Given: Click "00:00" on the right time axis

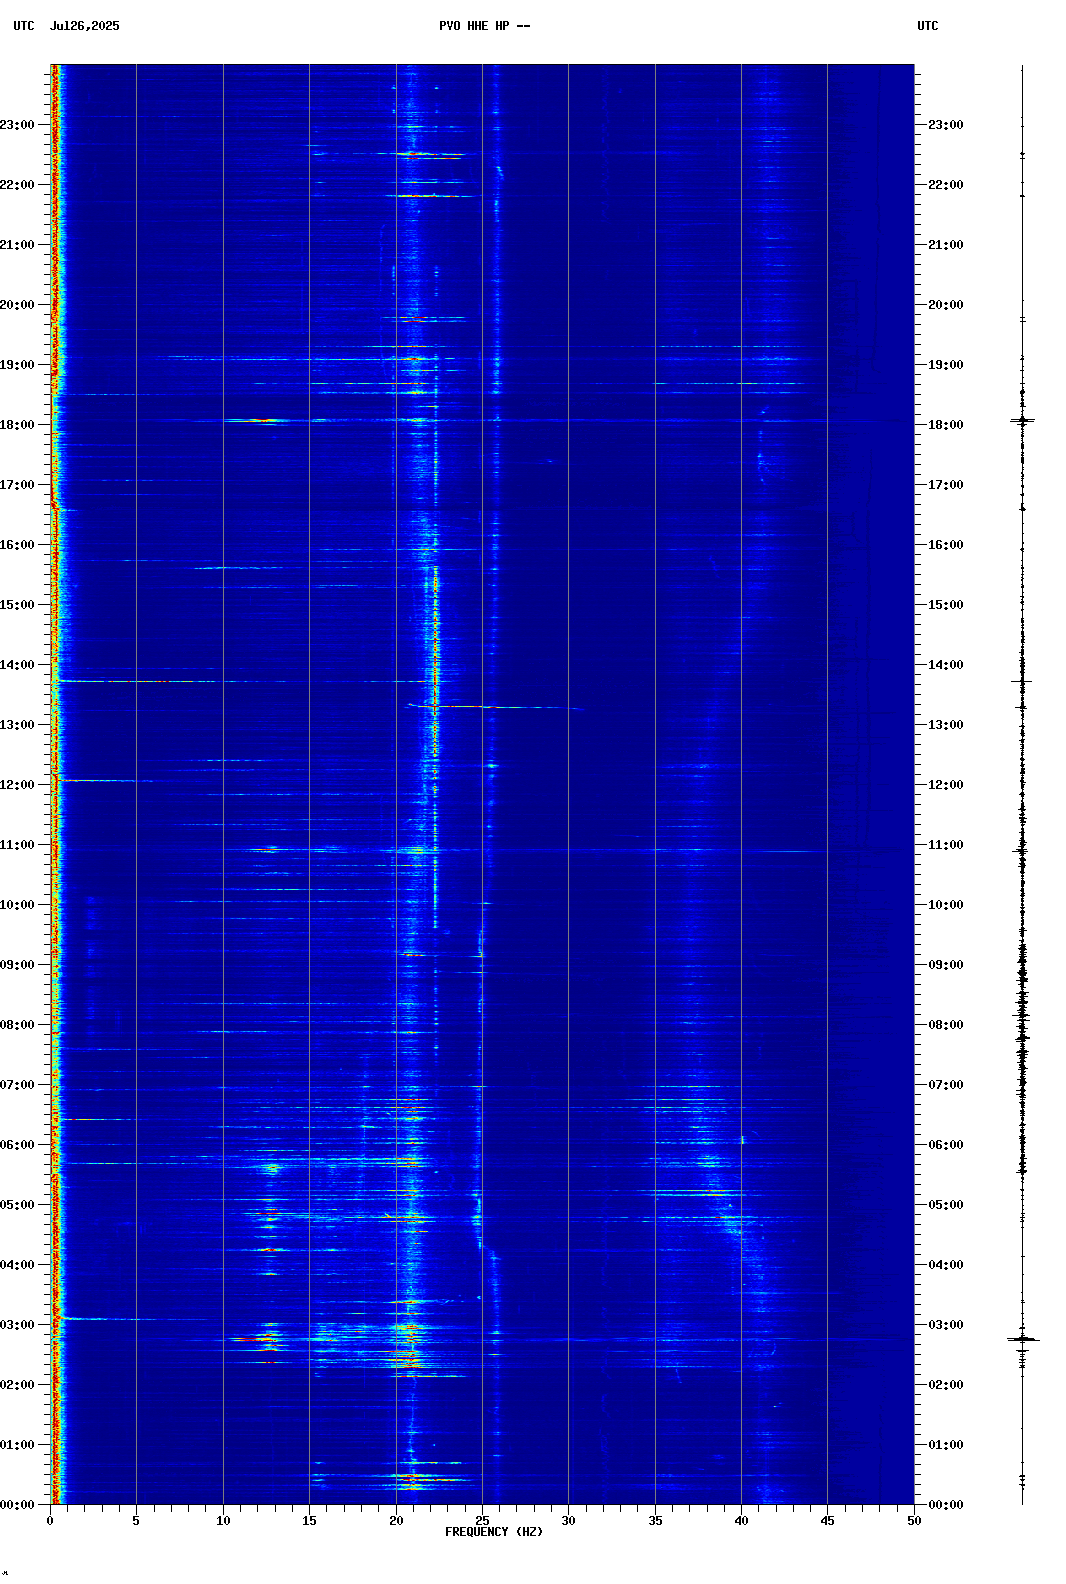Looking at the screenshot, I should pos(946,1505).
